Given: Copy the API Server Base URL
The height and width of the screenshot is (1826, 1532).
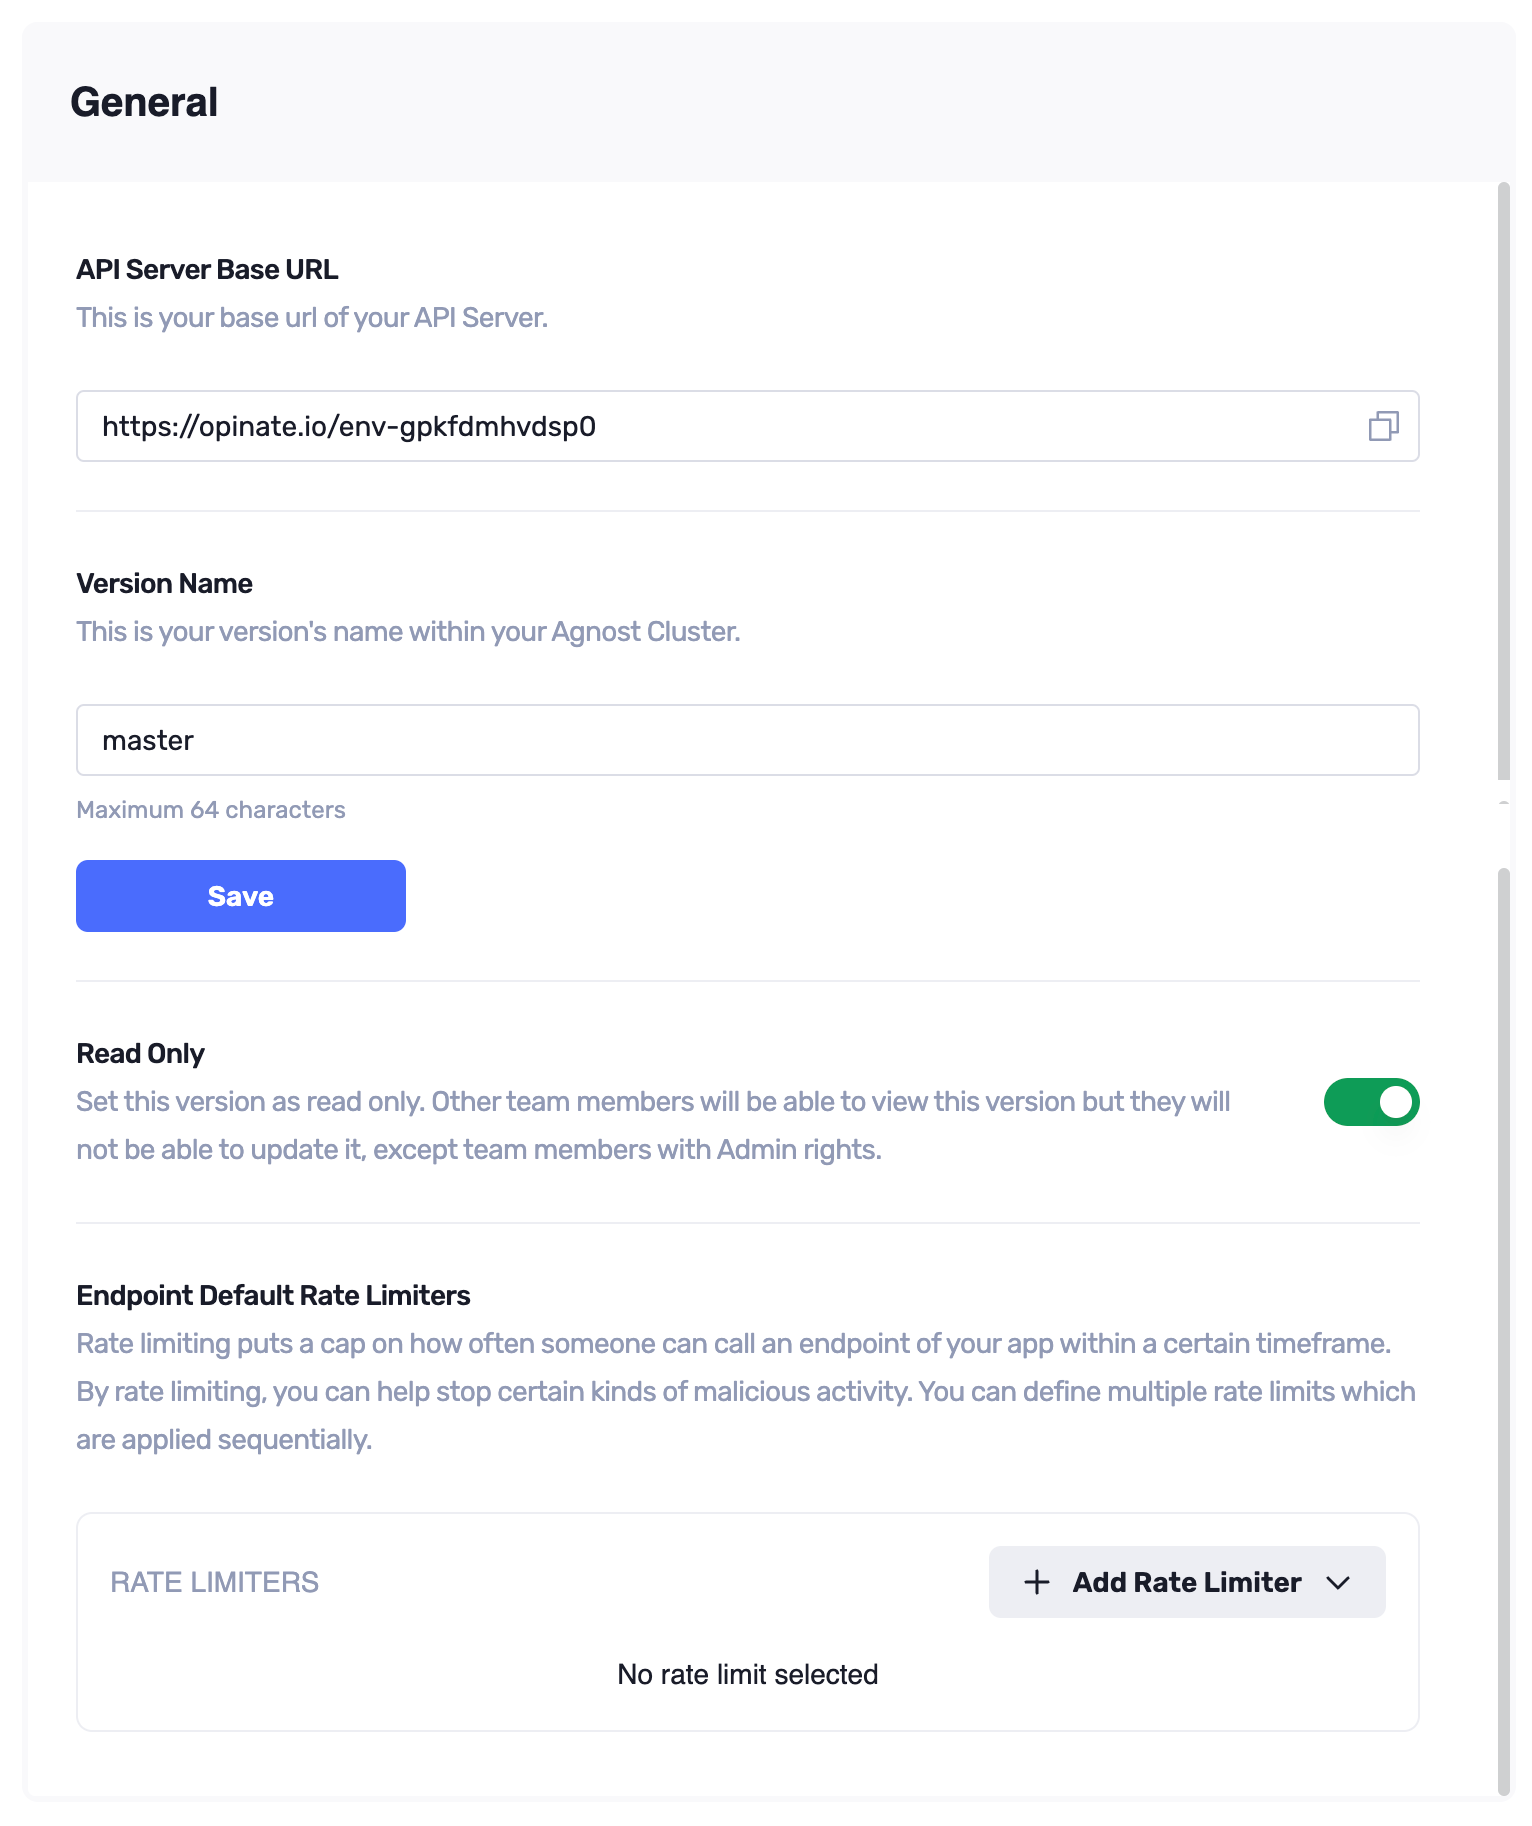Looking at the screenshot, I should coord(1383,426).
